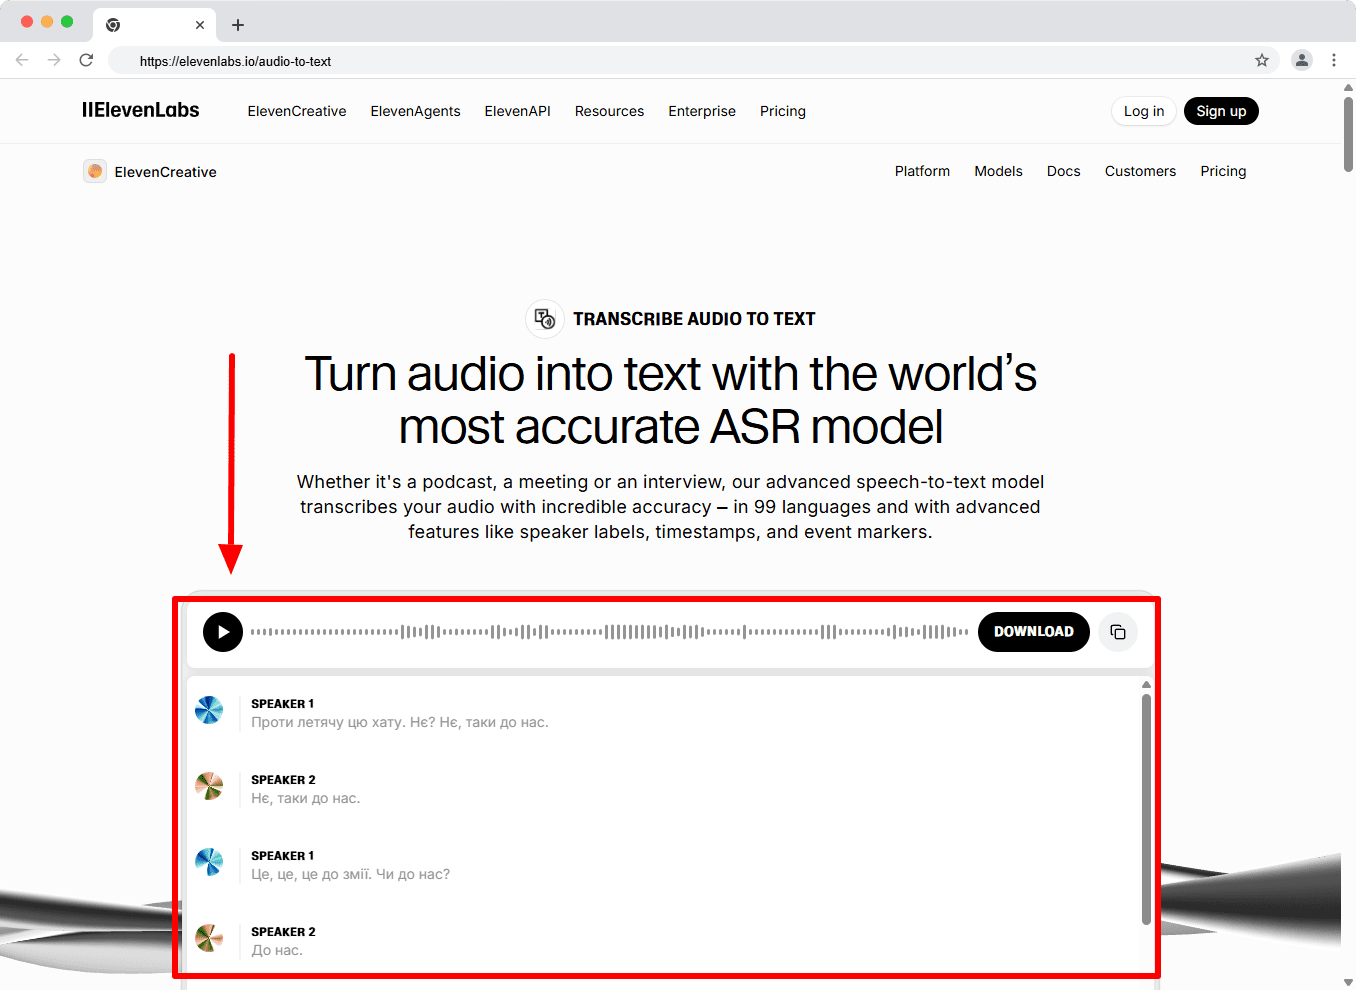Open the Chrome three-dot menu
Screen dimensions: 1356x990
coord(1334,61)
